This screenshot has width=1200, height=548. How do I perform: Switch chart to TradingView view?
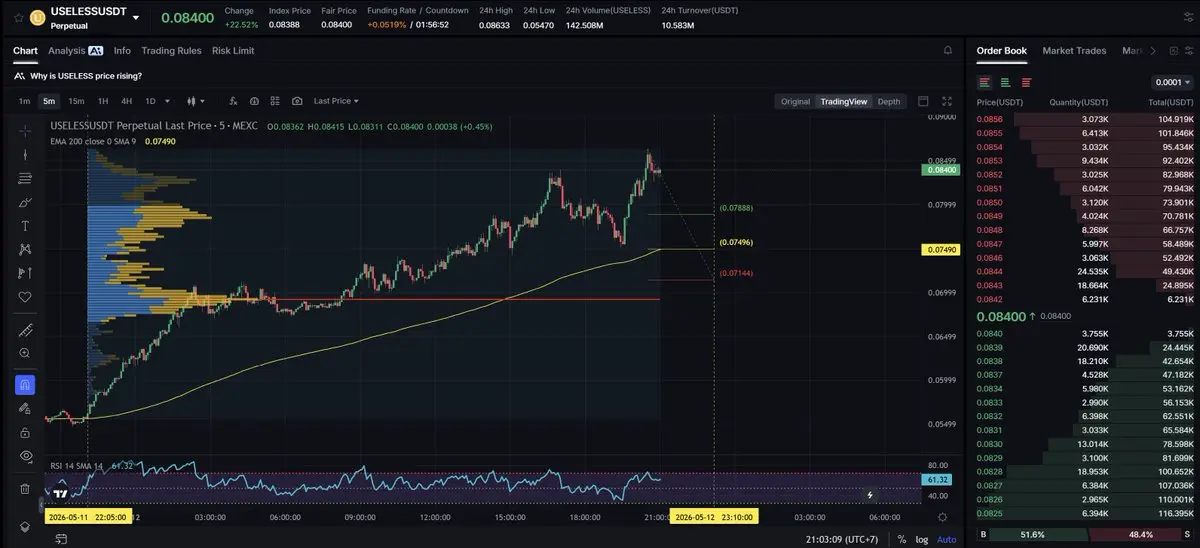pyautogui.click(x=843, y=101)
